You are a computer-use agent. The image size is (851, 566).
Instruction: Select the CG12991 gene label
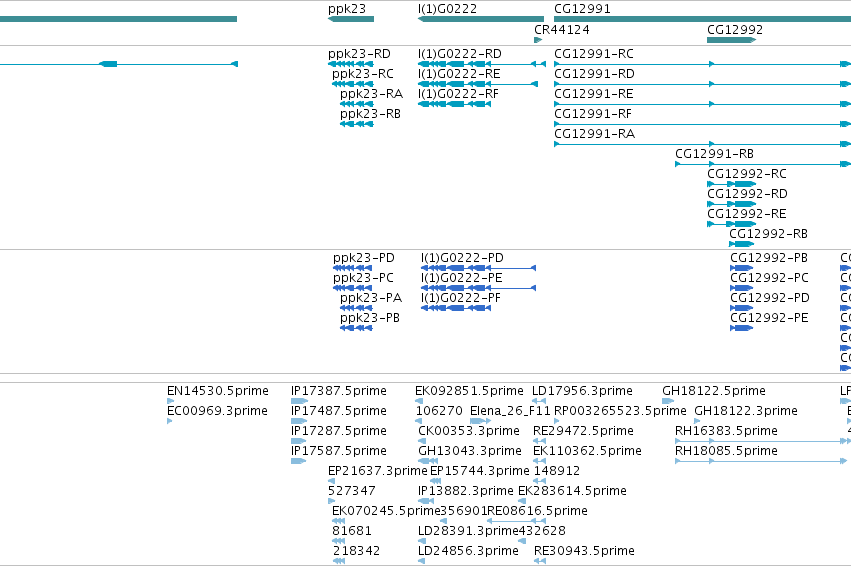[x=582, y=9]
